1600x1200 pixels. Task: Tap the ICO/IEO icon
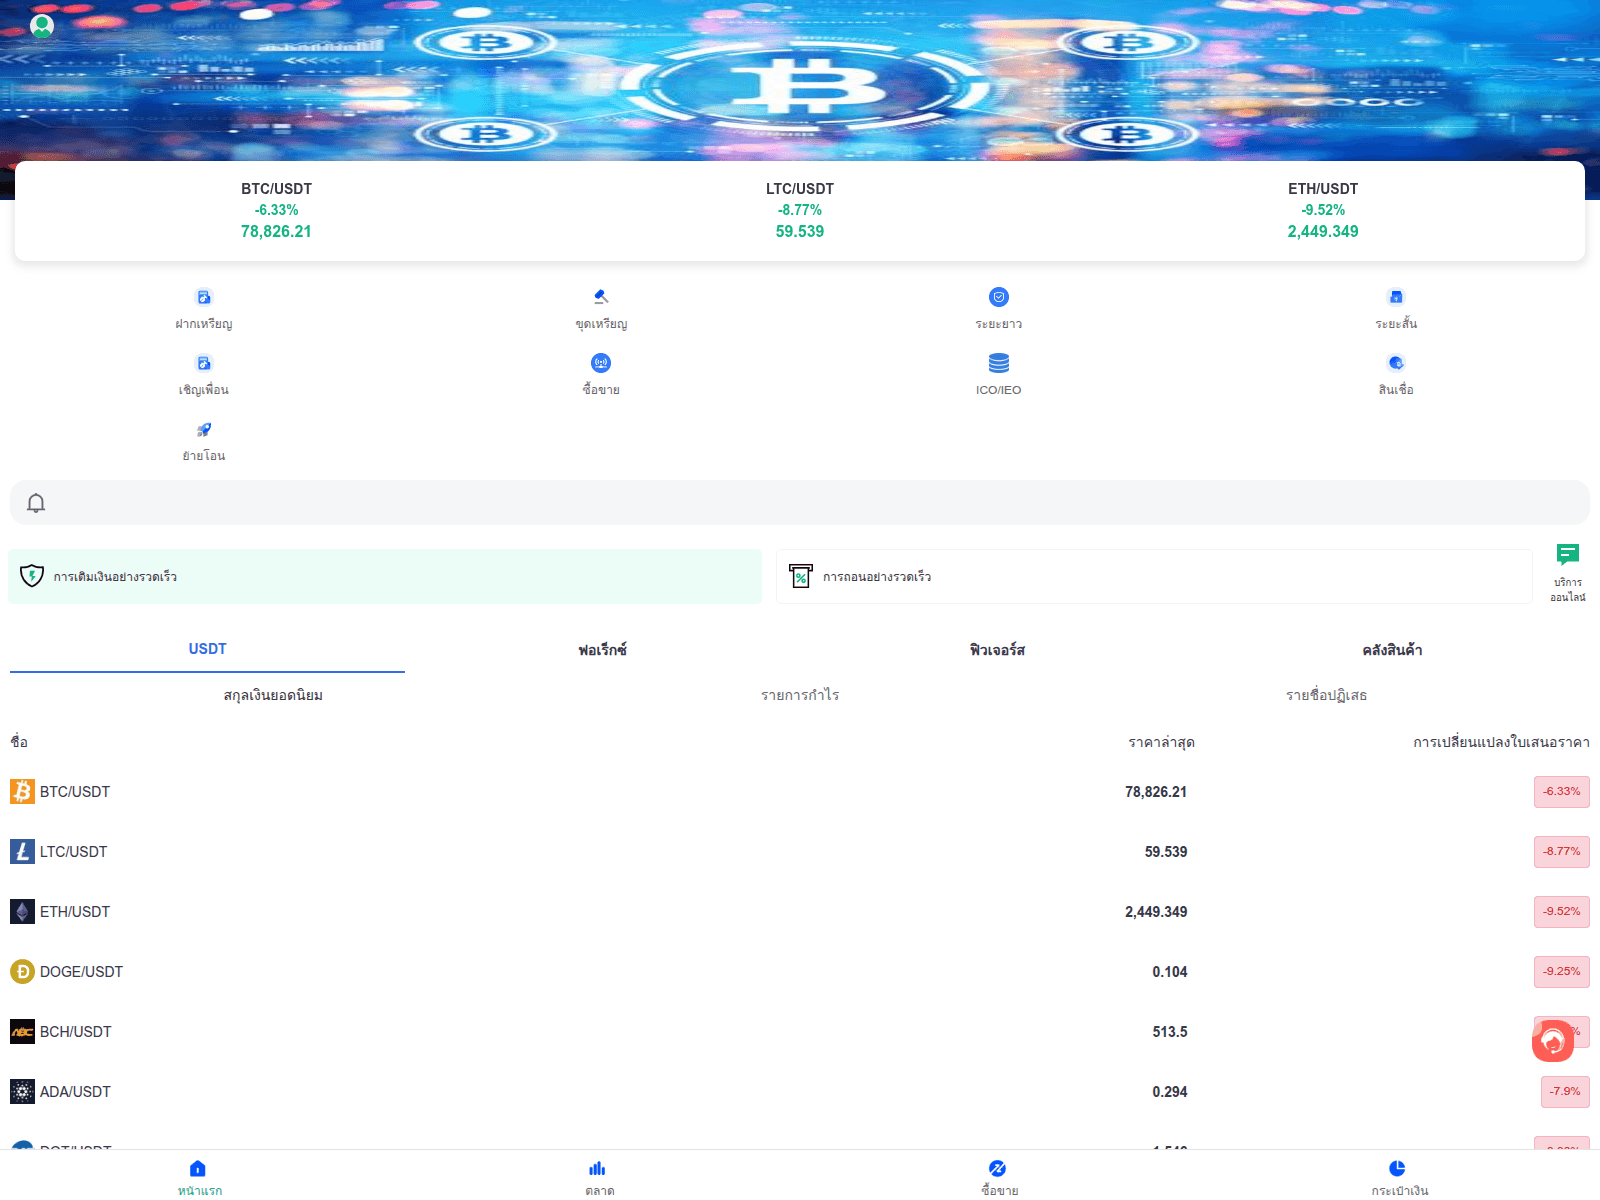998,370
